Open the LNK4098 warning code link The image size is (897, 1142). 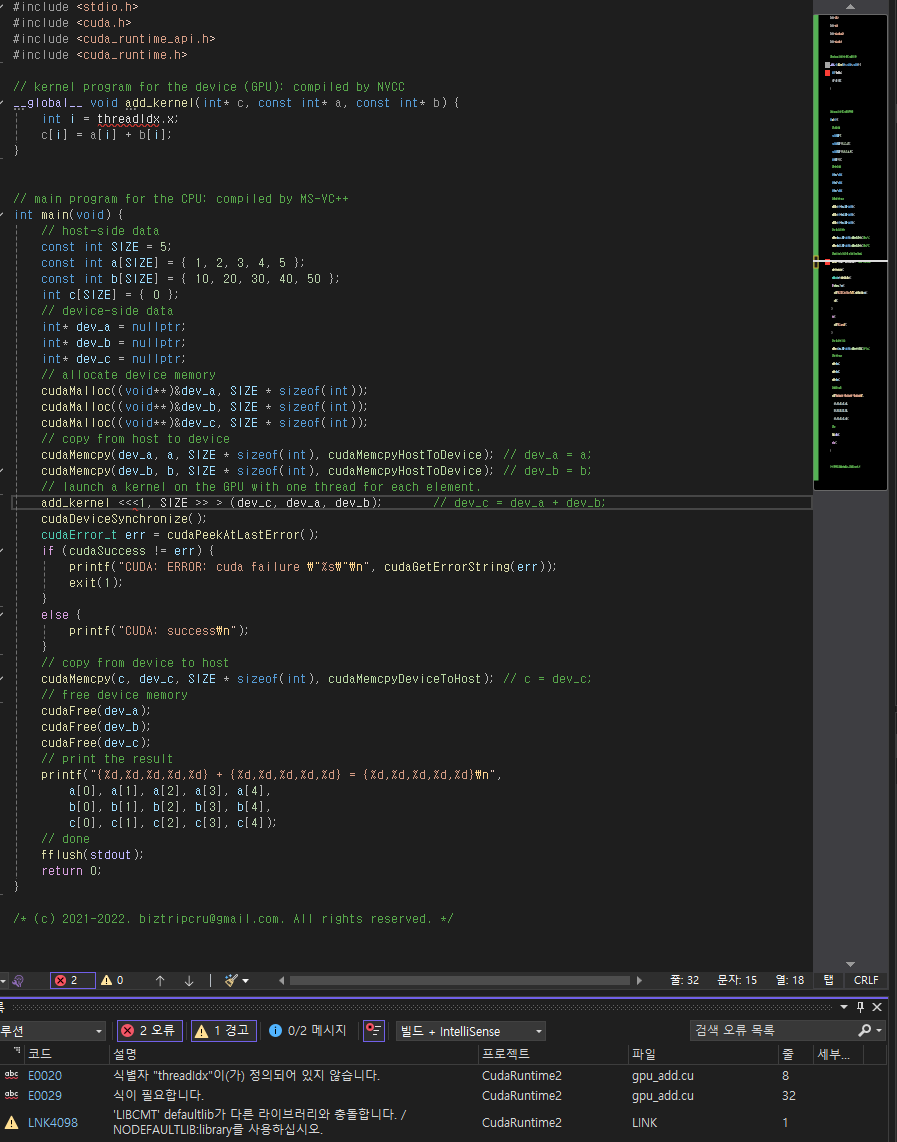52,1122
